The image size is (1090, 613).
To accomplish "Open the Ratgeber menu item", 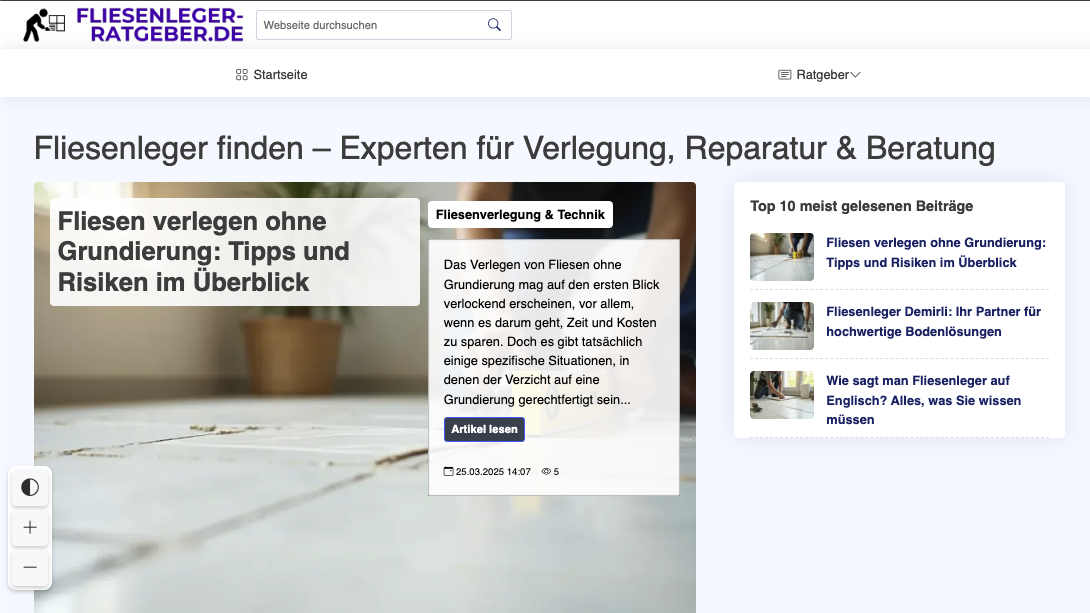I will click(x=822, y=75).
